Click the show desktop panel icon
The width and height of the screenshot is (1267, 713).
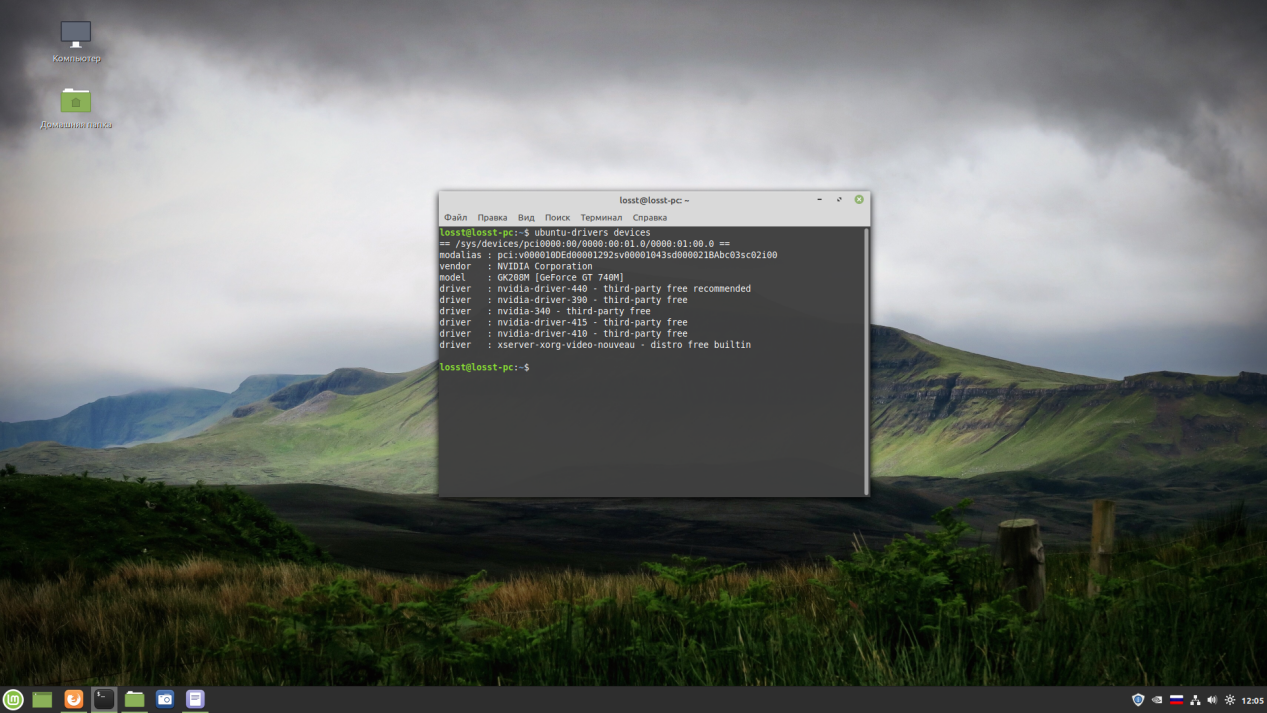pyautogui.click(x=42, y=700)
